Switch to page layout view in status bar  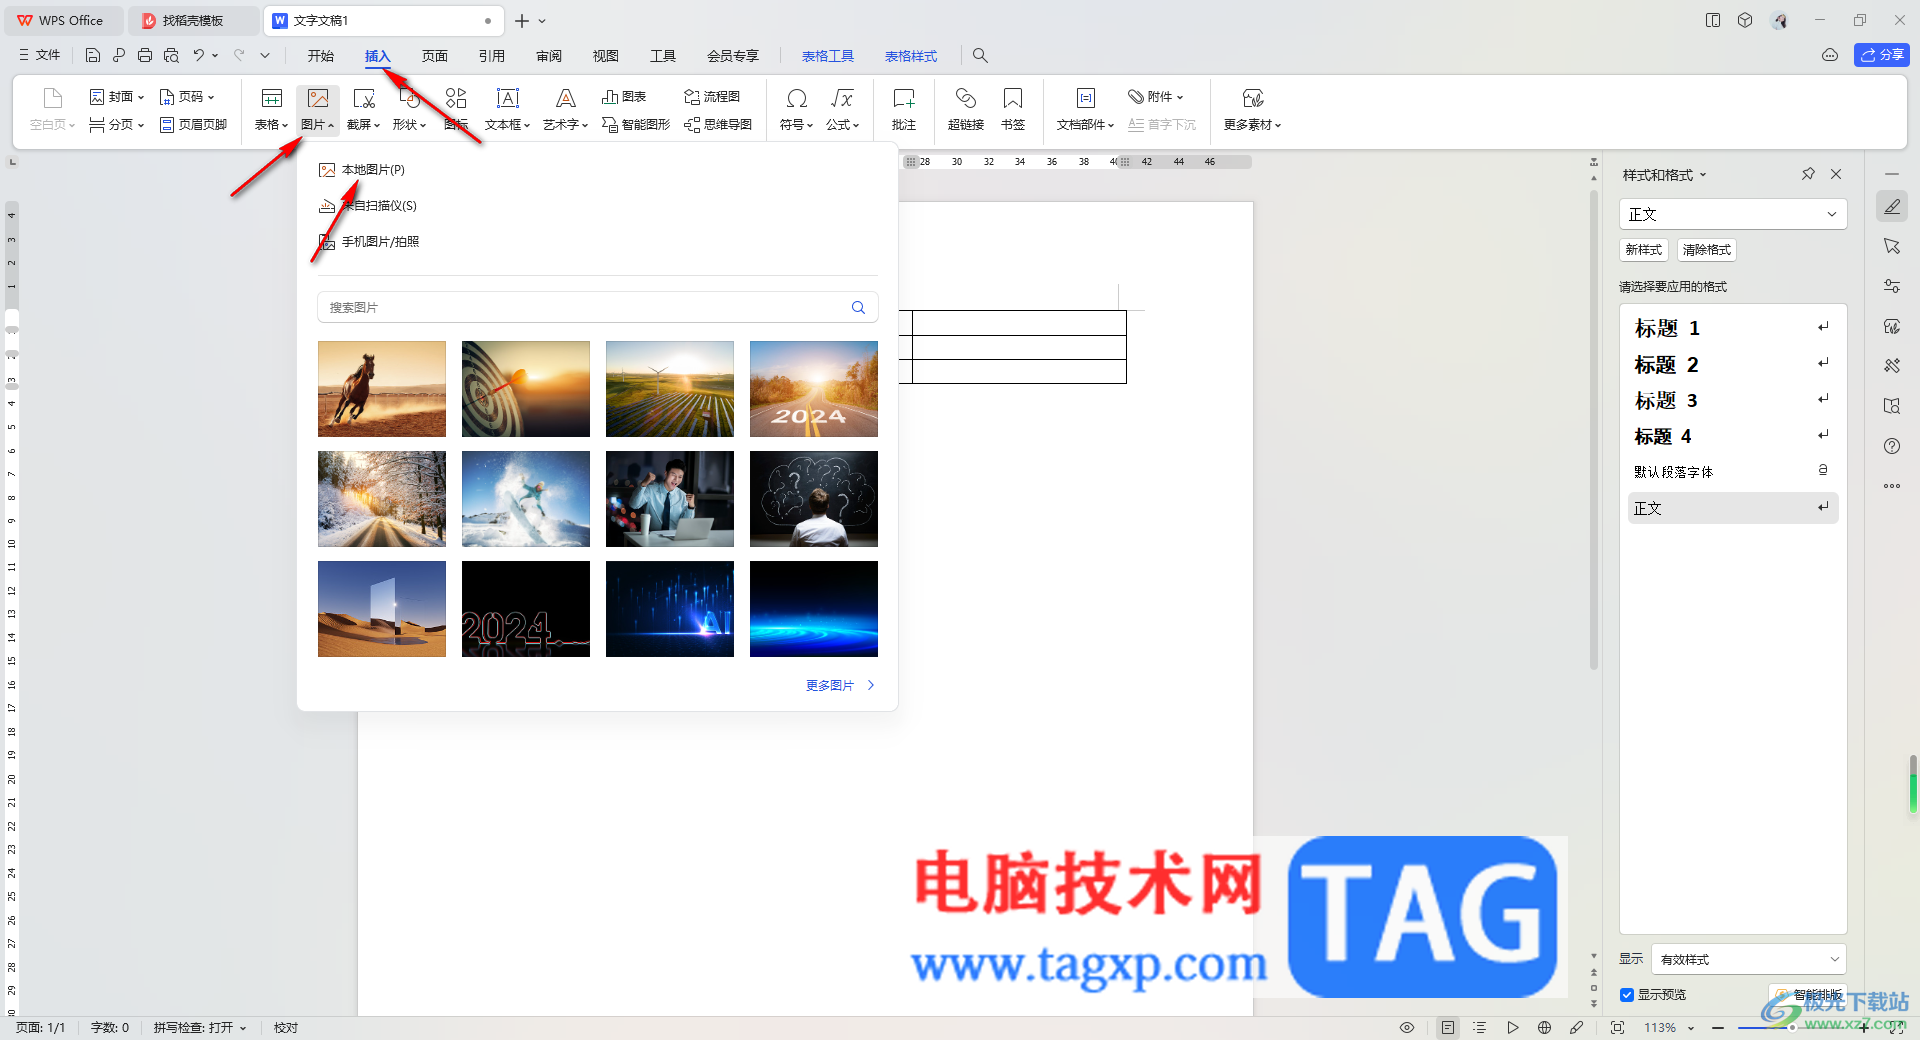1448,1028
